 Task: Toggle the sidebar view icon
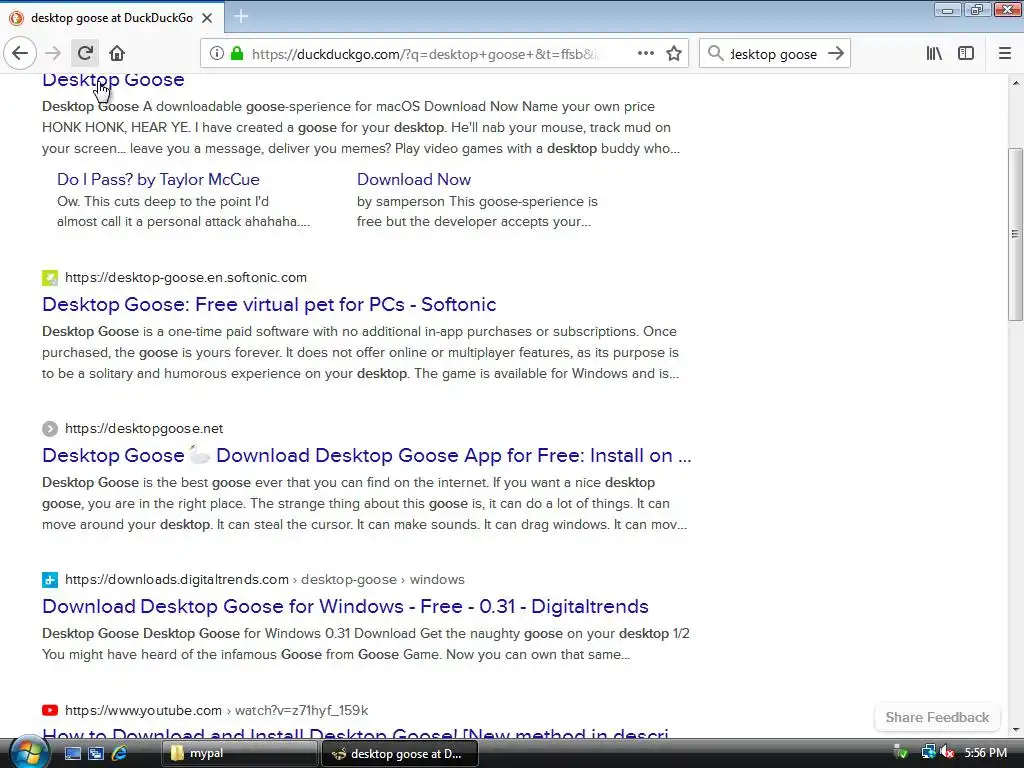pyautogui.click(x=966, y=53)
